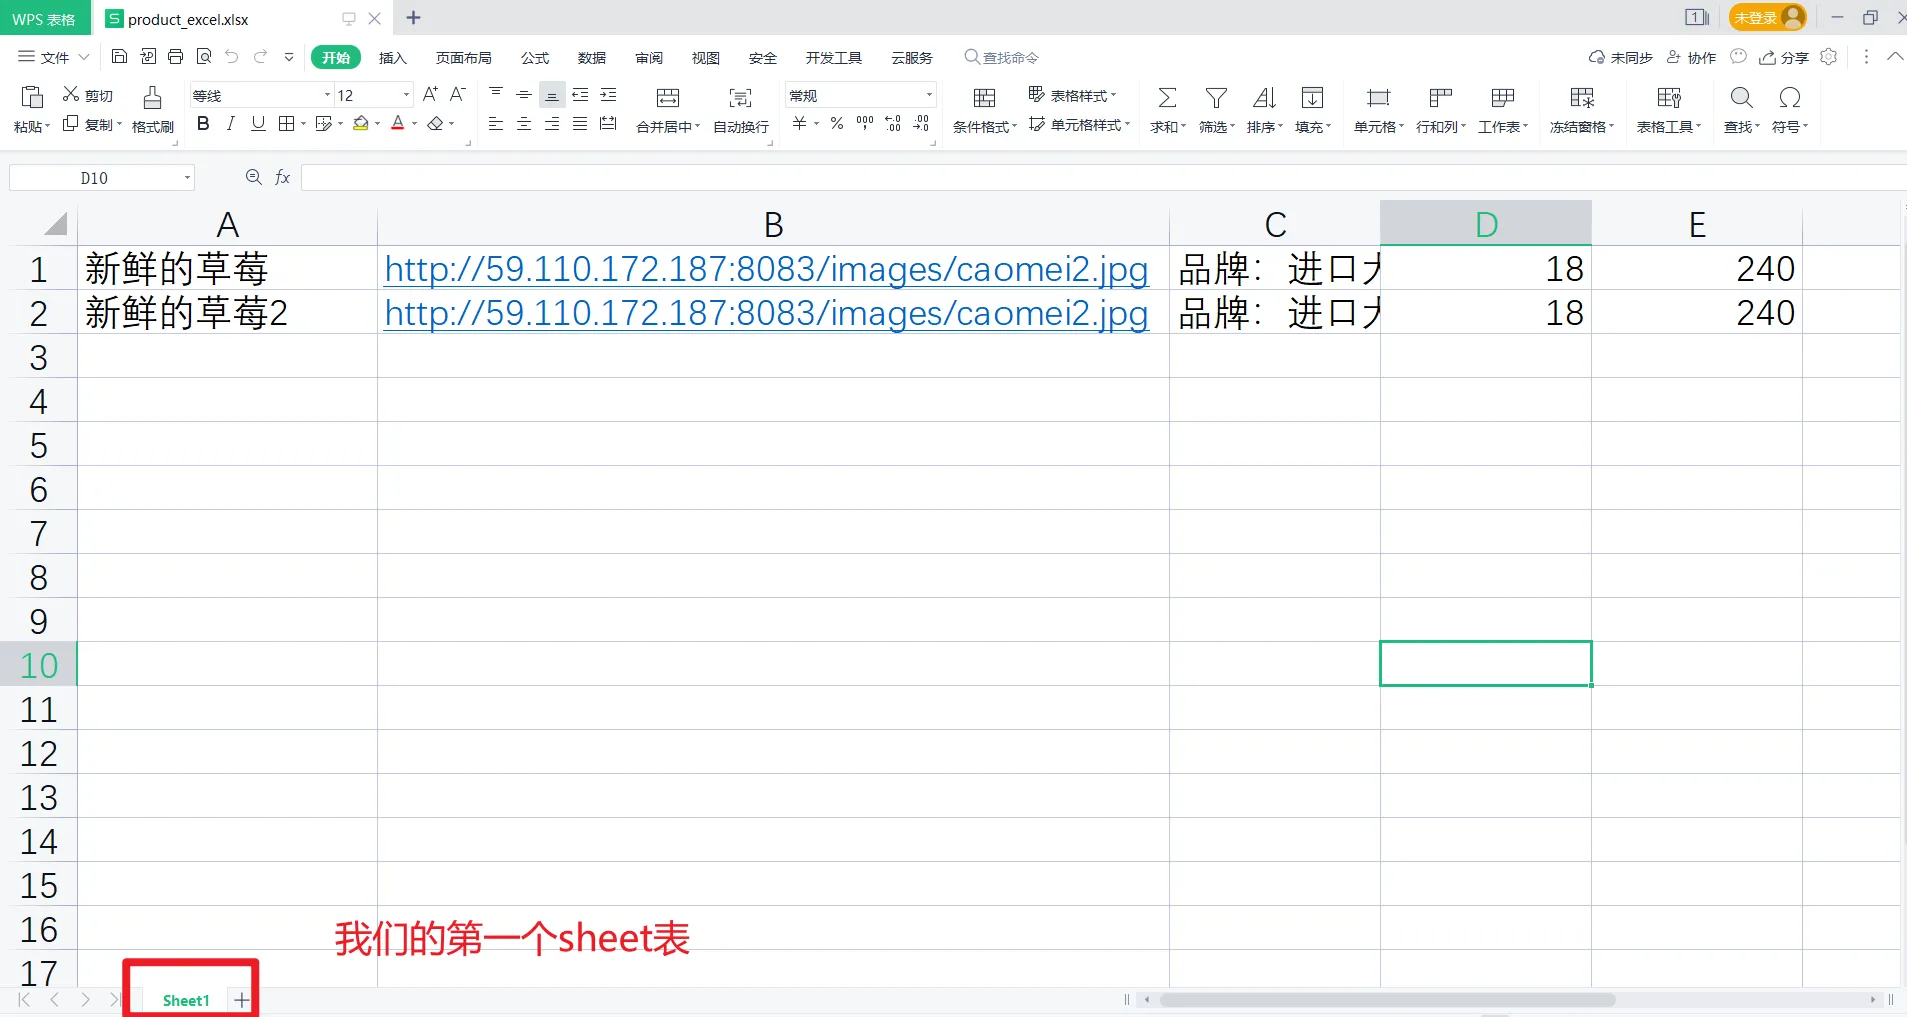Click the print icon in quick access toolbar
1907x1017 pixels.
click(x=176, y=57)
